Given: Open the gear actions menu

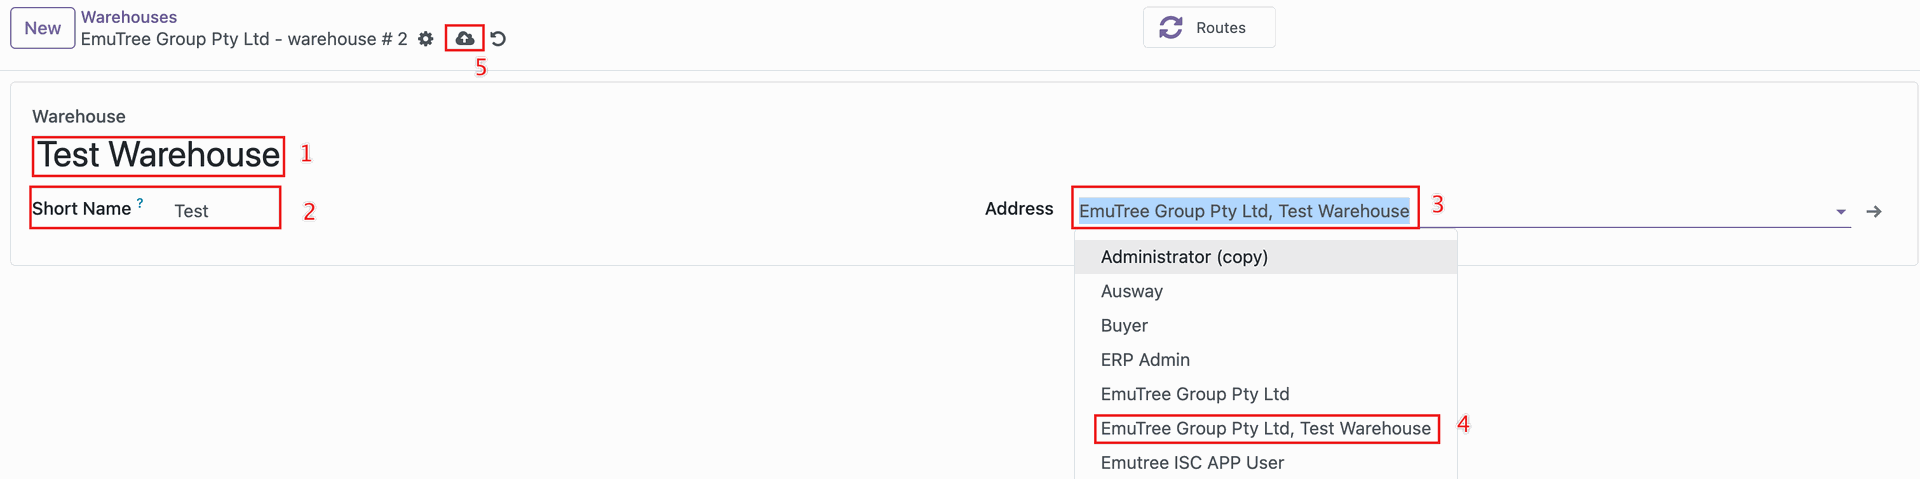Looking at the screenshot, I should coord(426,39).
